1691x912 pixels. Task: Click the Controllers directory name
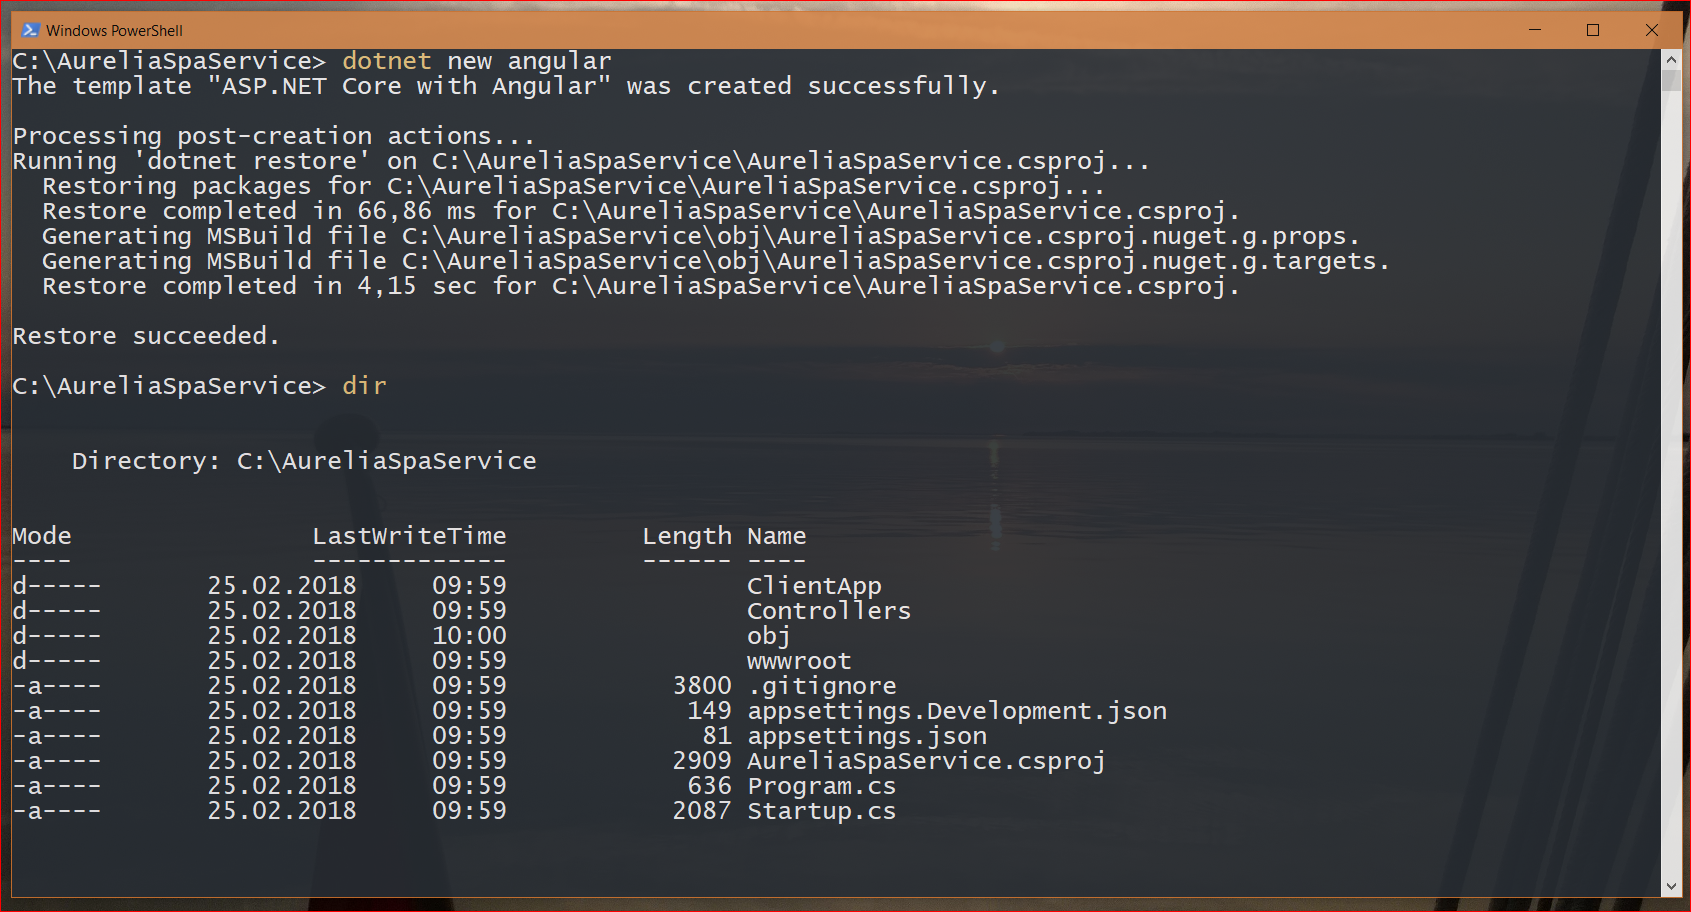(x=829, y=611)
